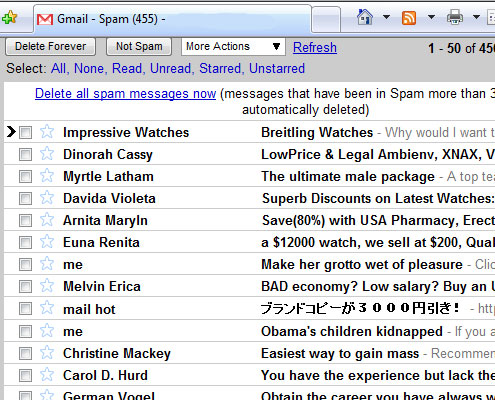Screen dimensions: 495x400
Task: Open 'Obama's children kidnapped' message
Action: pyautogui.click(x=352, y=331)
